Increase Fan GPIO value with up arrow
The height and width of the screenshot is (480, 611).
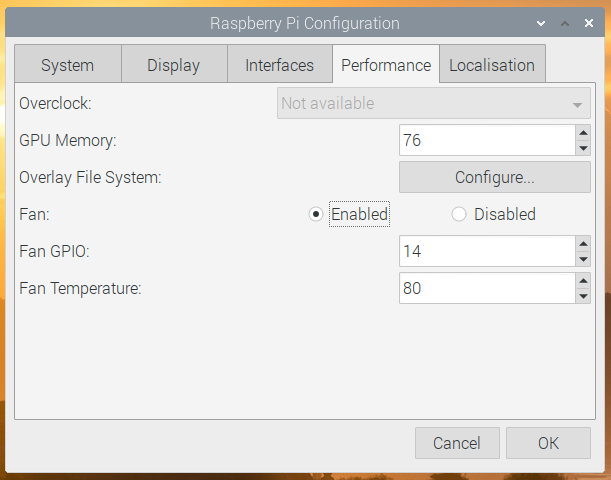(583, 243)
